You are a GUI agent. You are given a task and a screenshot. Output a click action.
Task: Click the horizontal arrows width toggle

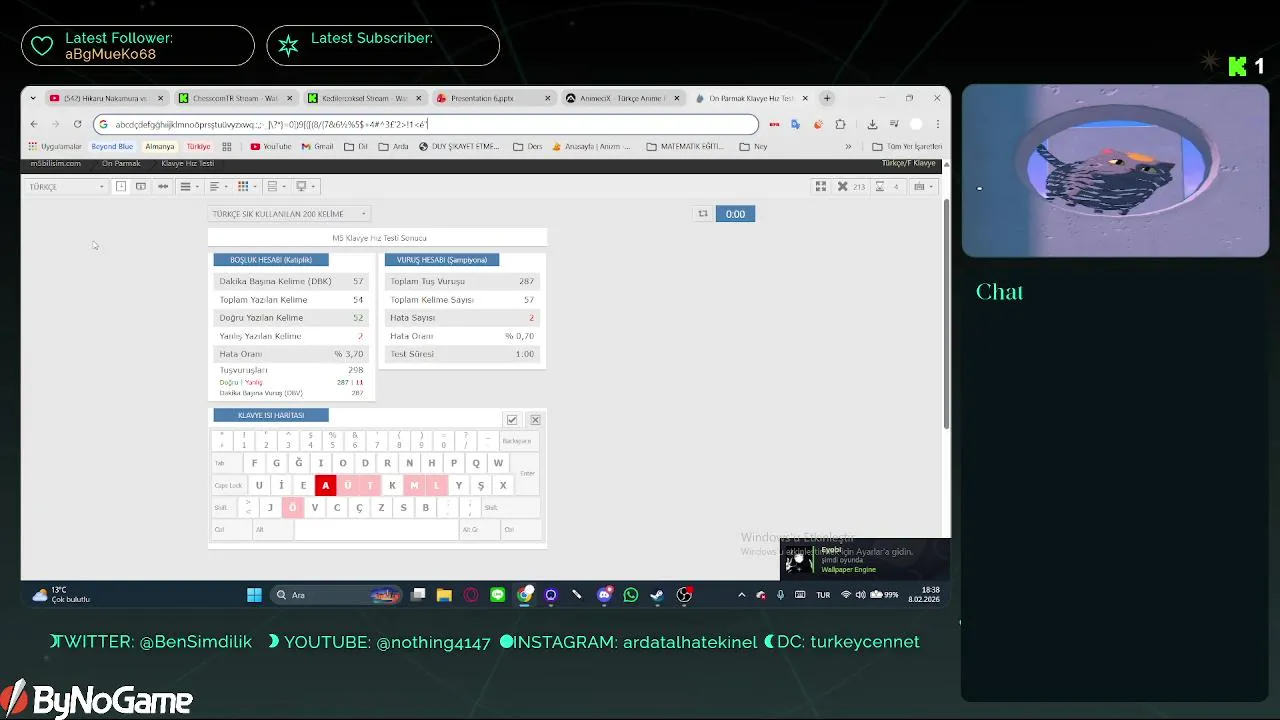163,186
